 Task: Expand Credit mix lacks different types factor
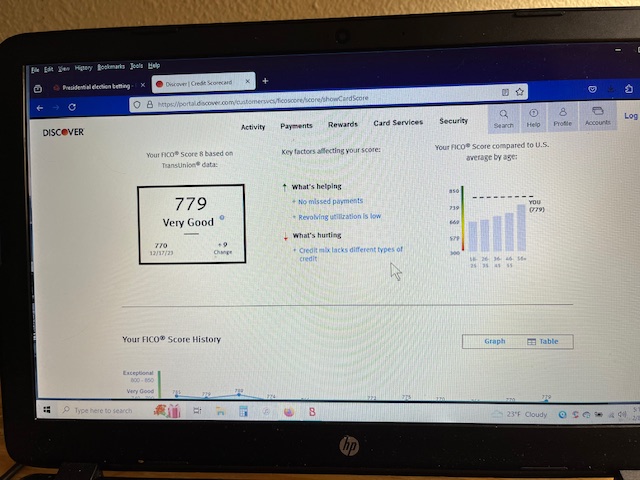click(x=351, y=253)
